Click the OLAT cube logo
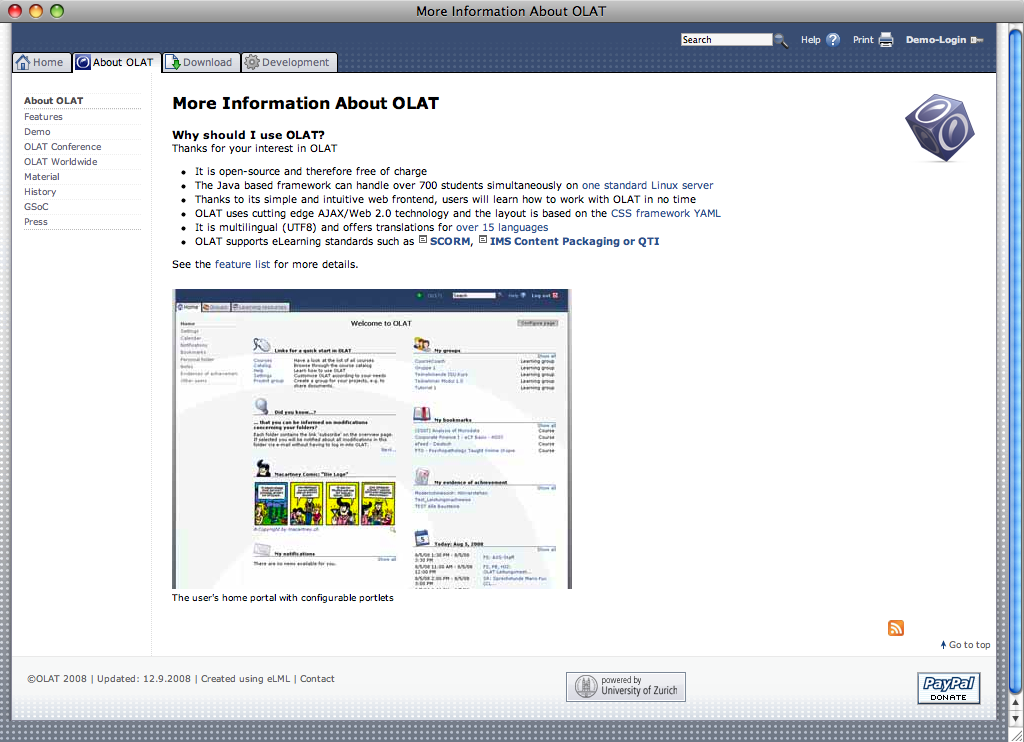 point(940,128)
